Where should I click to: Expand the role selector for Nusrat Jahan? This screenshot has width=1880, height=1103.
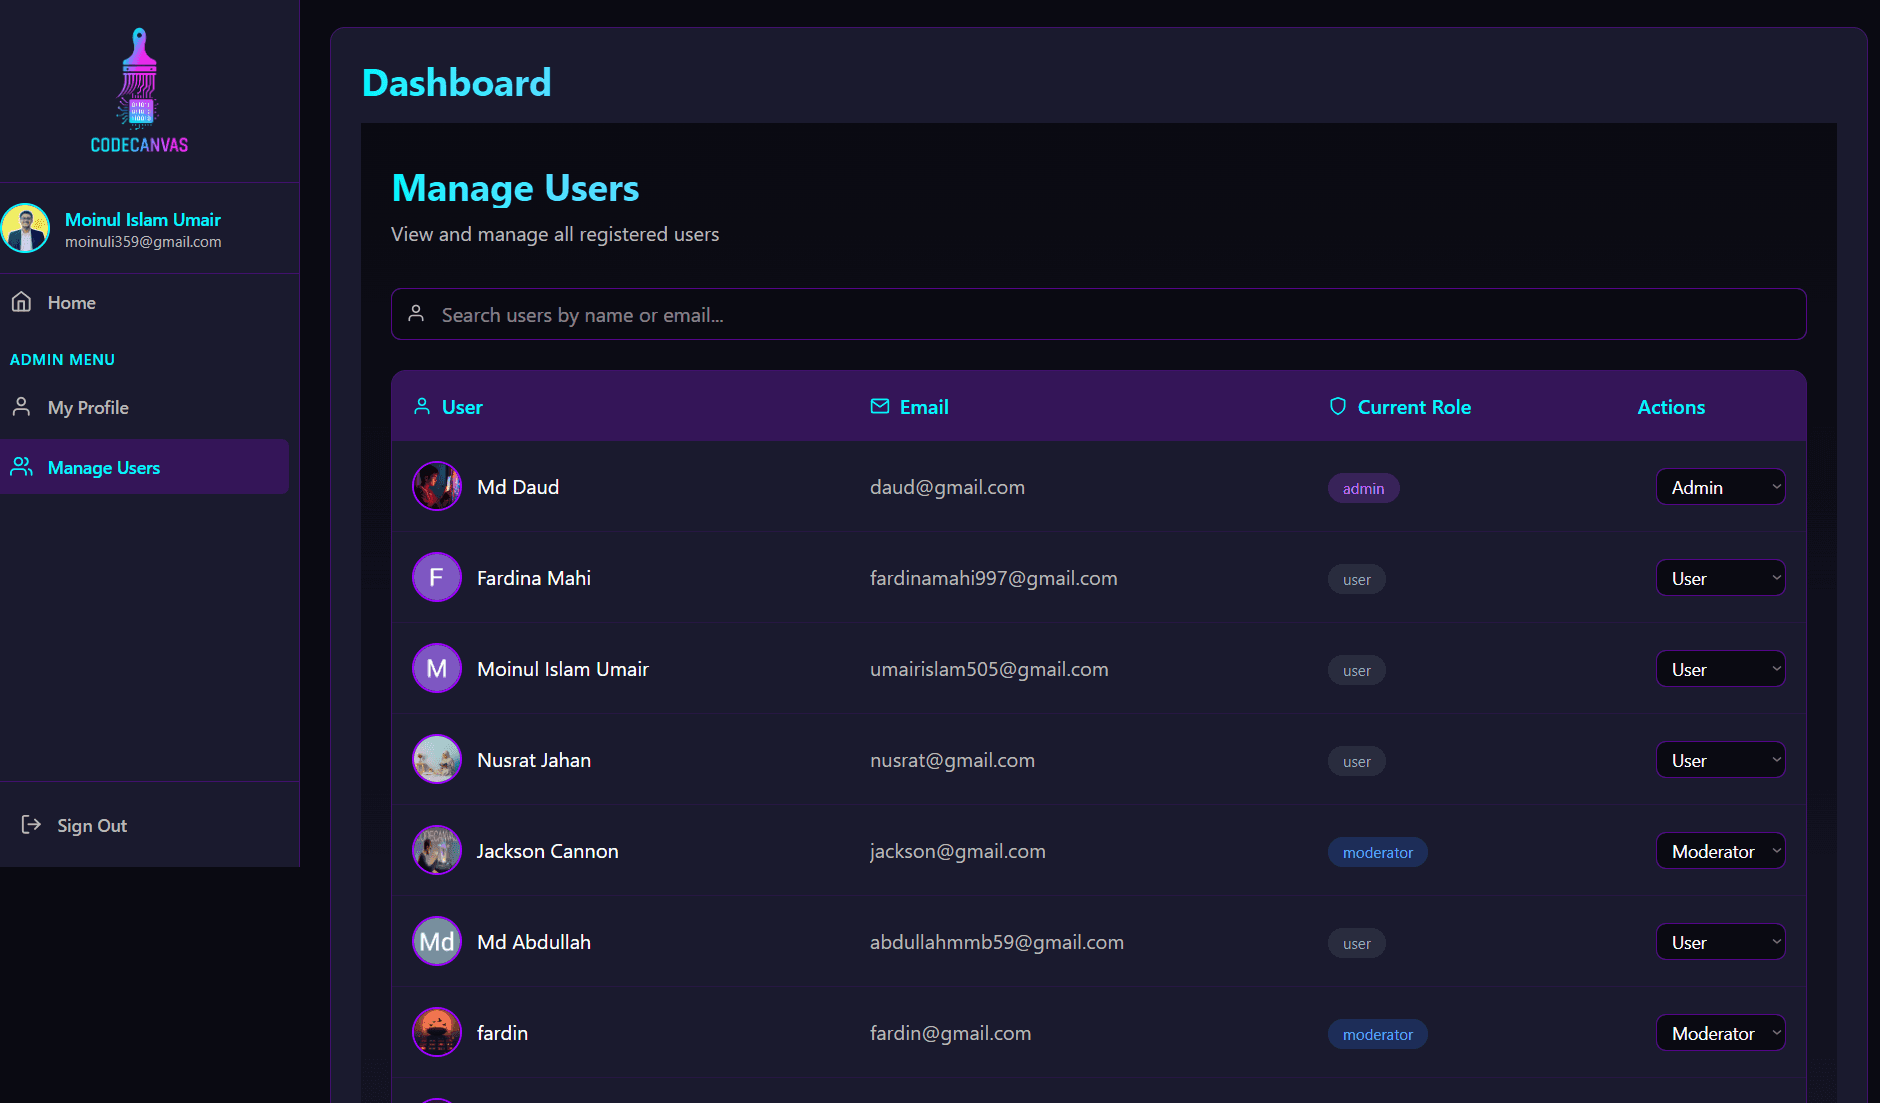coord(1720,761)
